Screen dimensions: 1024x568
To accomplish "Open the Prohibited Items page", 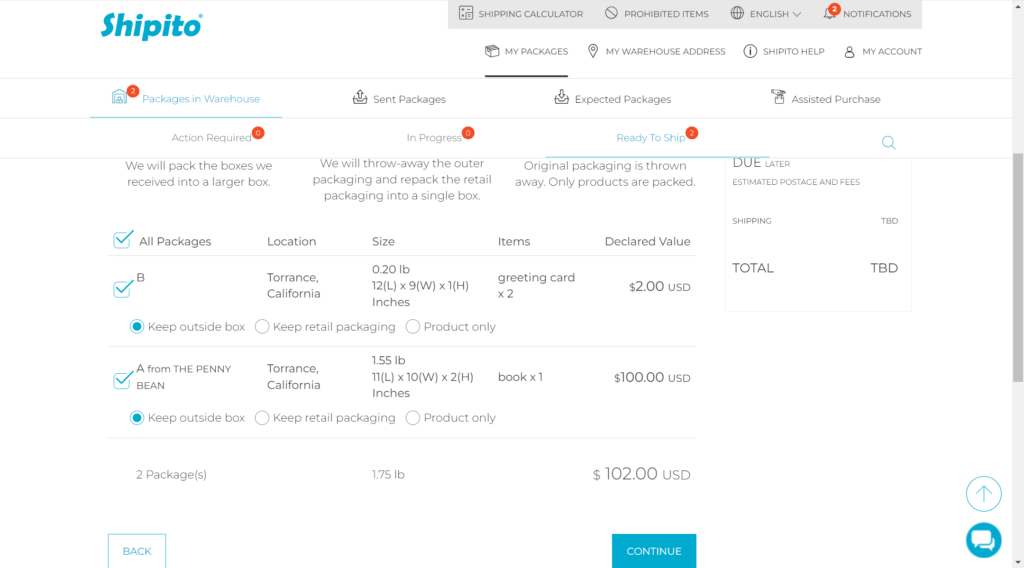I will pos(656,14).
